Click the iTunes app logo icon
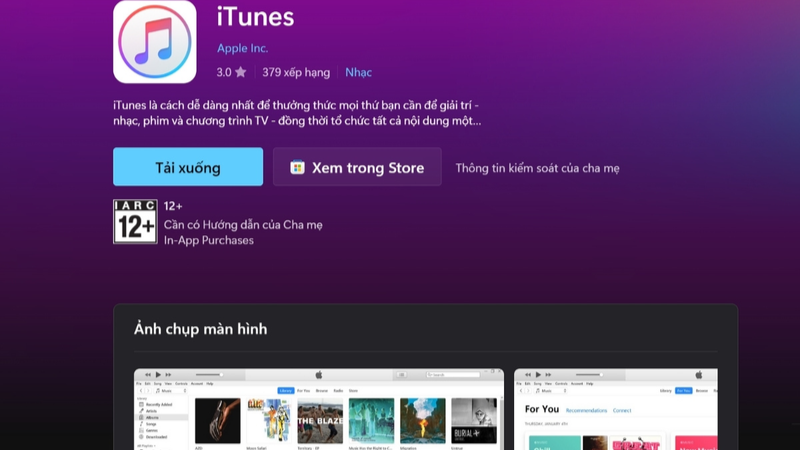This screenshot has height=450, width=800. [x=155, y=41]
